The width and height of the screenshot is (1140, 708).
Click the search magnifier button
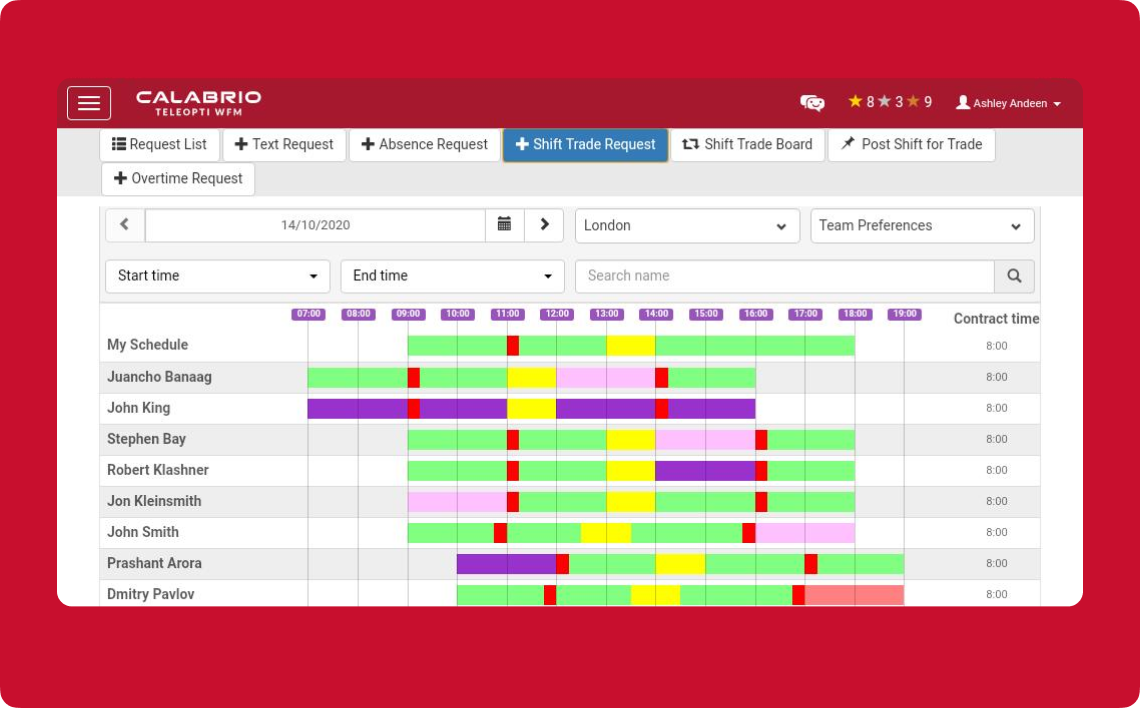[1014, 276]
